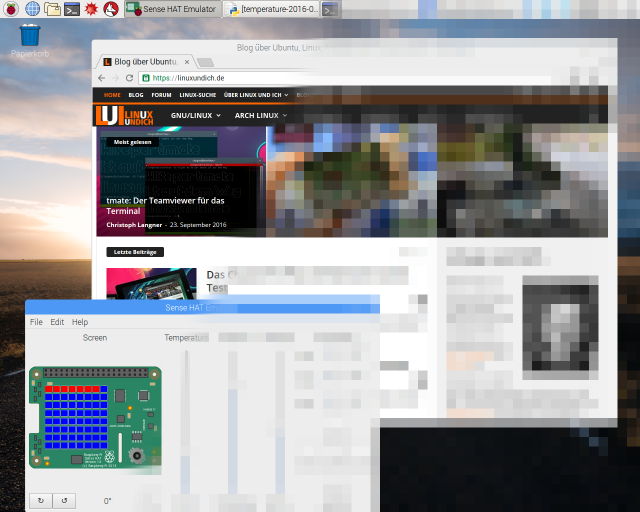Go back in the browser
This screenshot has width=640, height=512.
pos(102,78)
